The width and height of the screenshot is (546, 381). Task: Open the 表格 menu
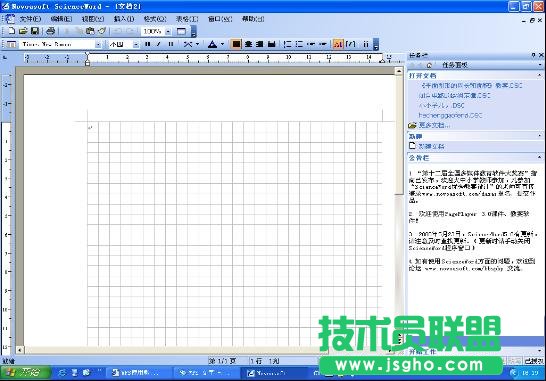[x=187, y=19]
